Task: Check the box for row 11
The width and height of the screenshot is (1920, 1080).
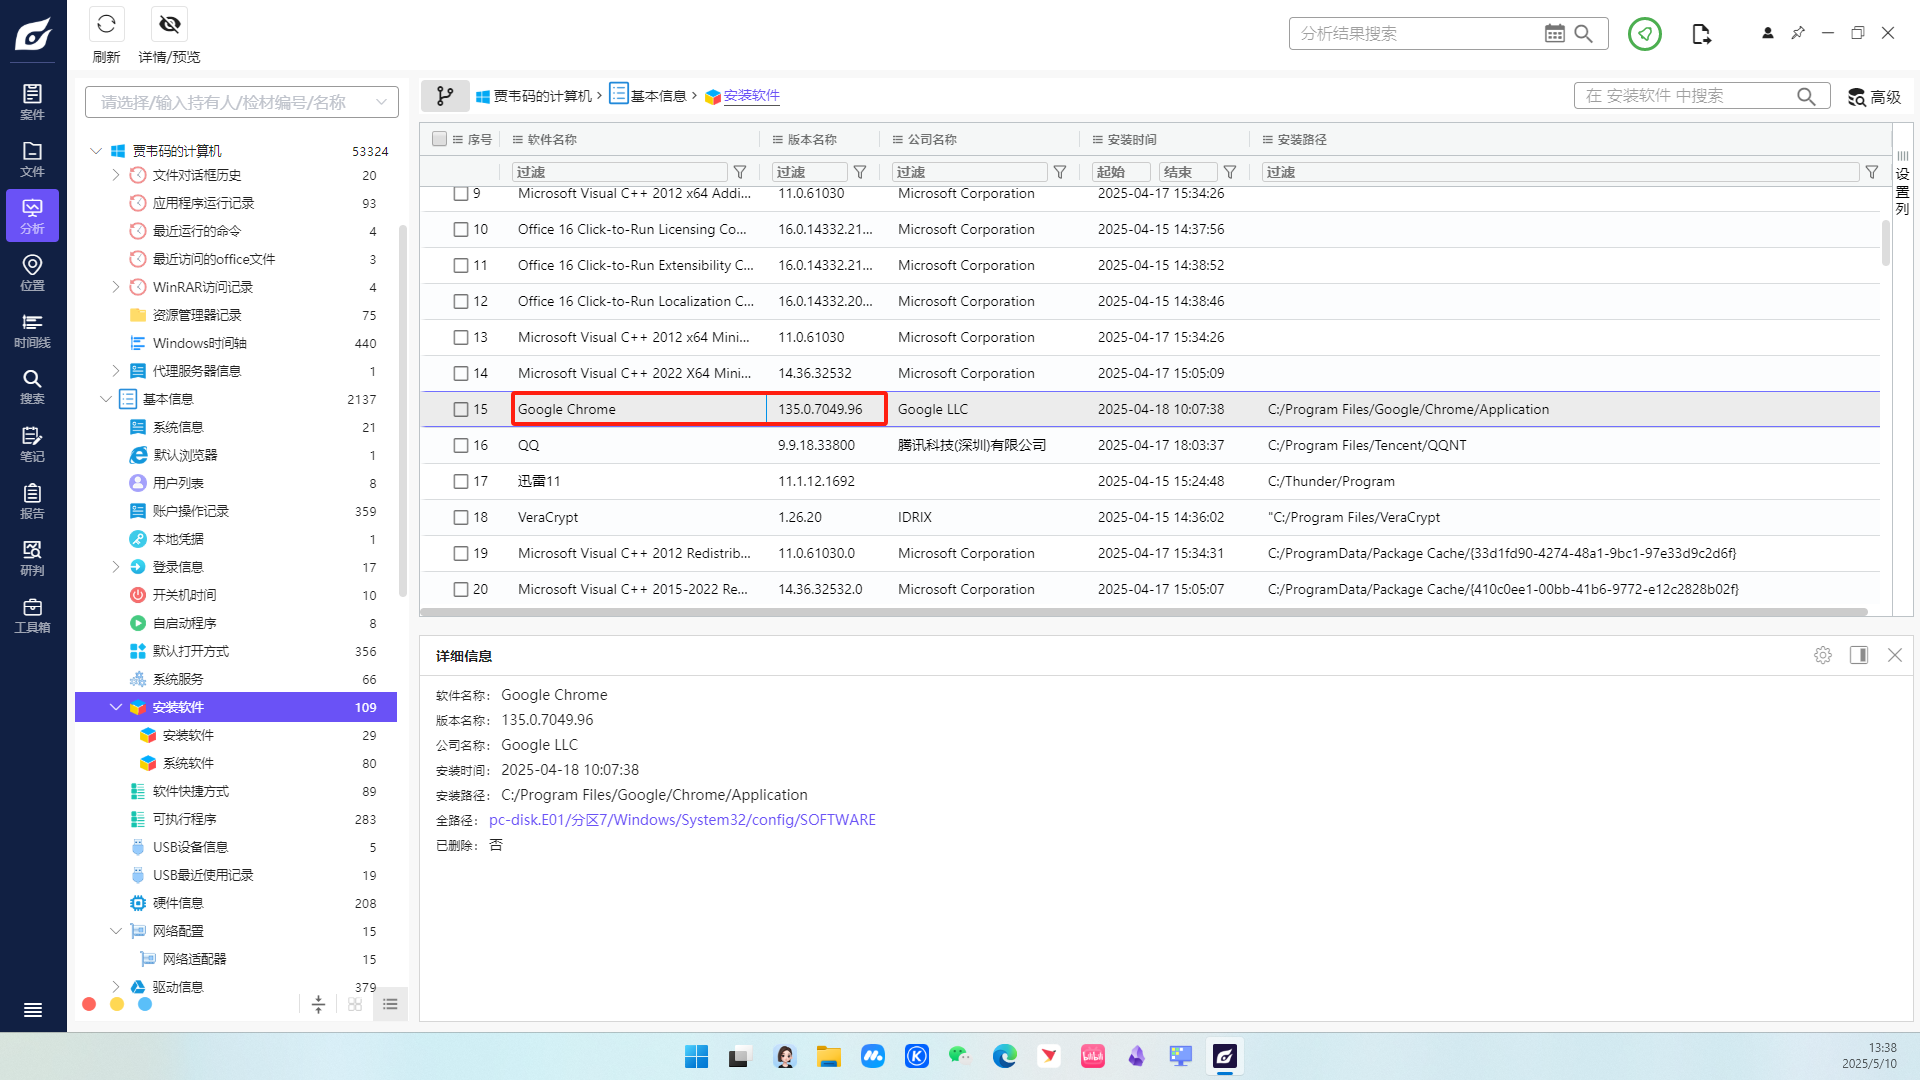Action: (461, 266)
